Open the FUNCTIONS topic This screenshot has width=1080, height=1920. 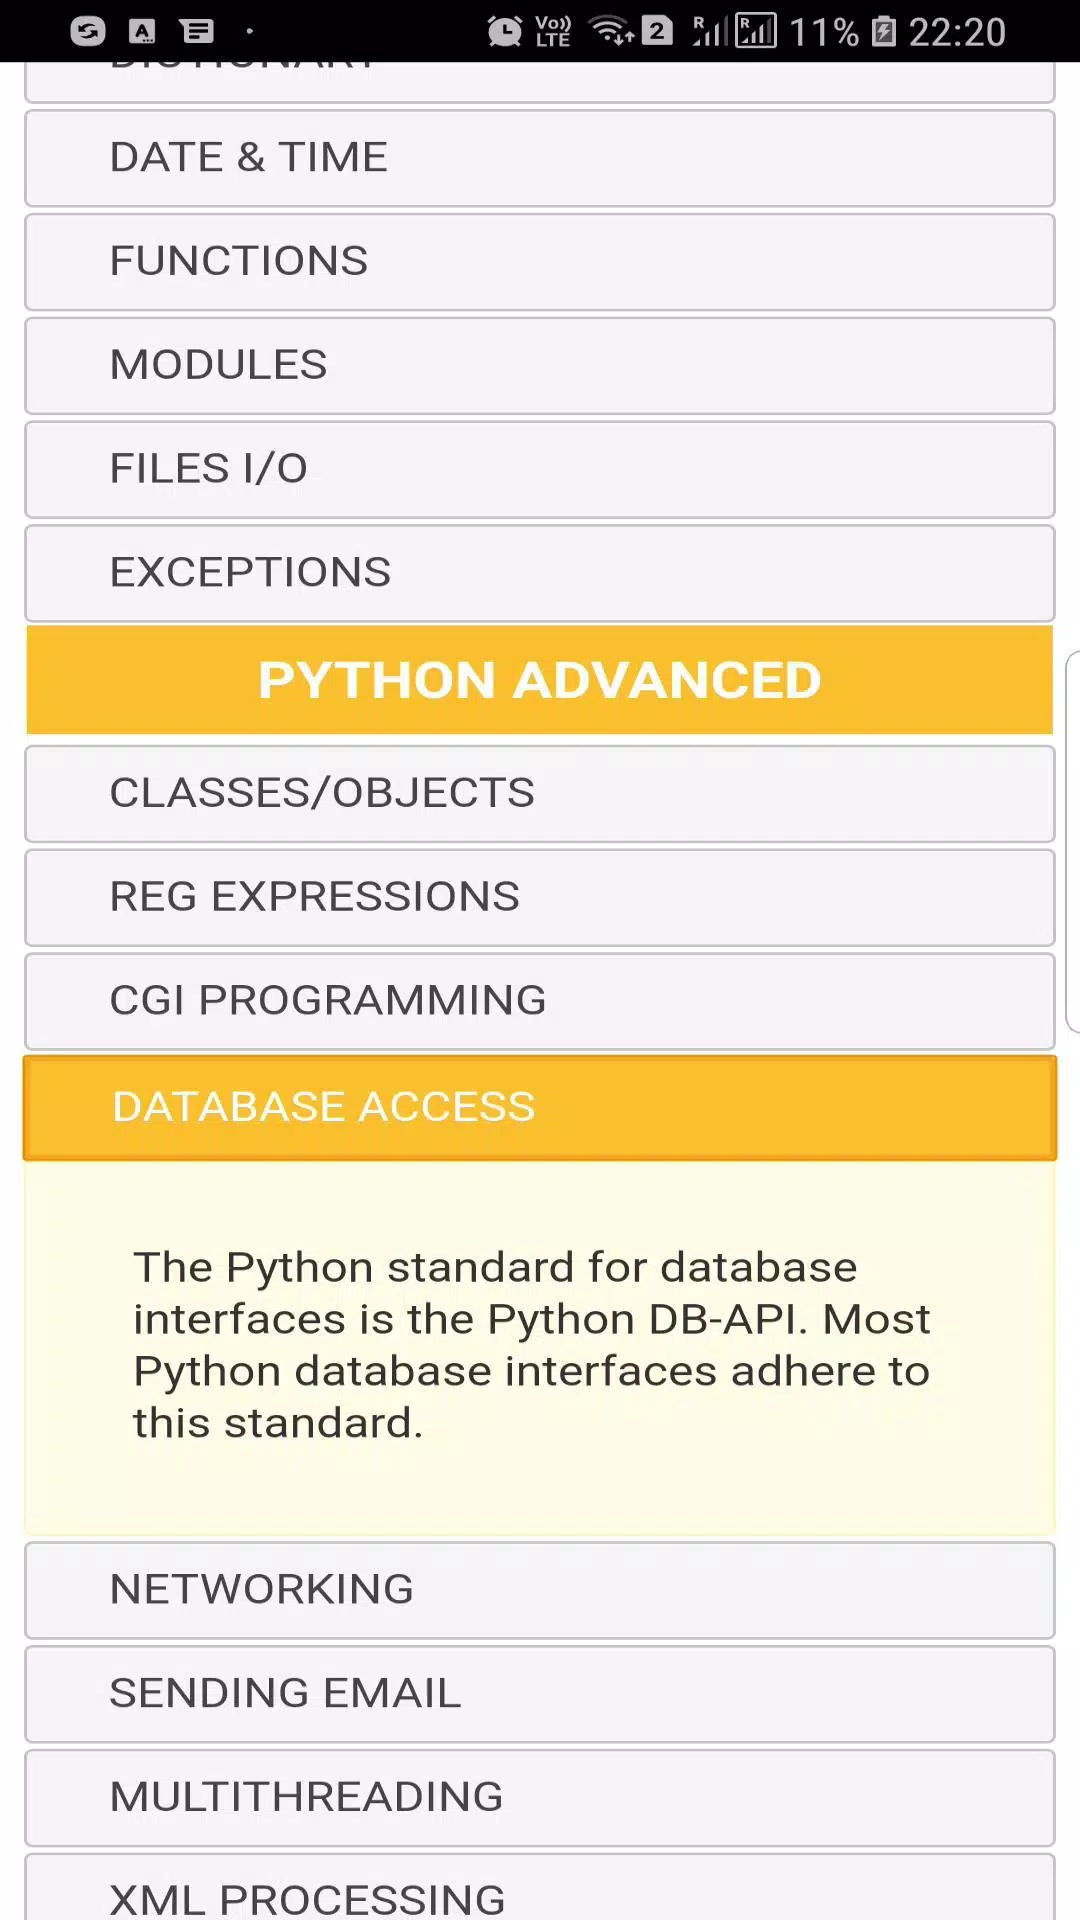540,262
